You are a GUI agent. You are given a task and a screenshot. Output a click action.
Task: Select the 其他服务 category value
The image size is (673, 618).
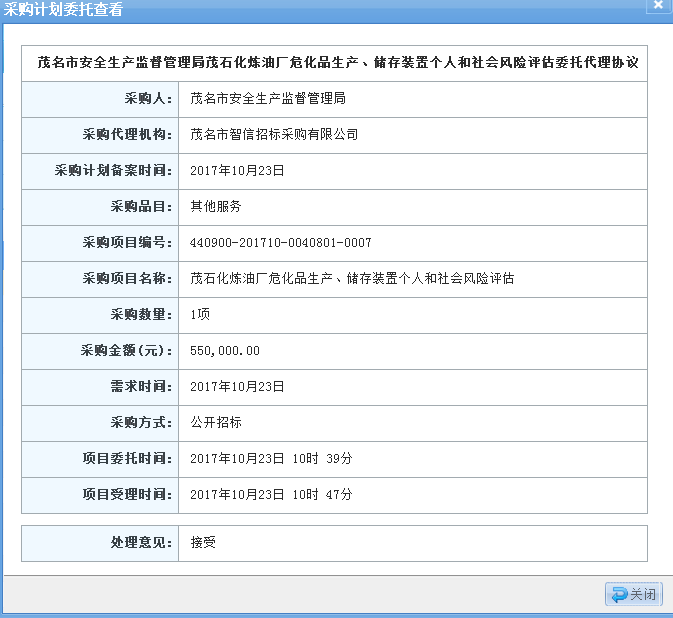216,206
